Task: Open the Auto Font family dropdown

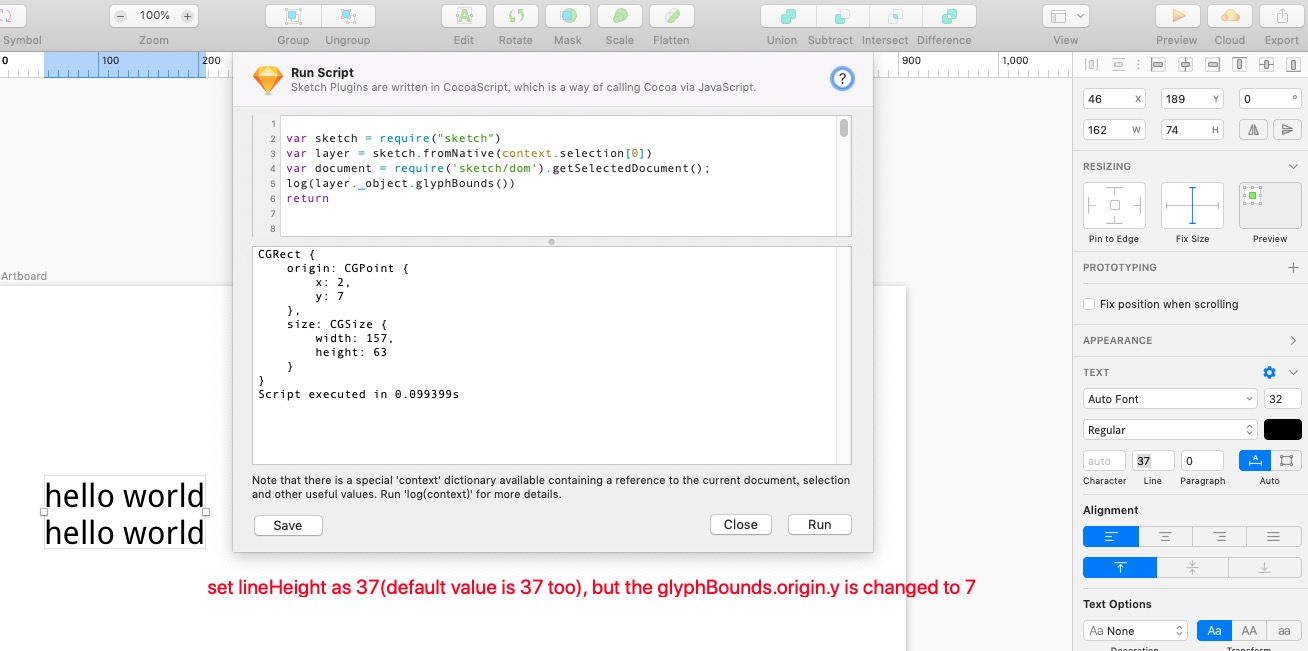Action: [1170, 399]
